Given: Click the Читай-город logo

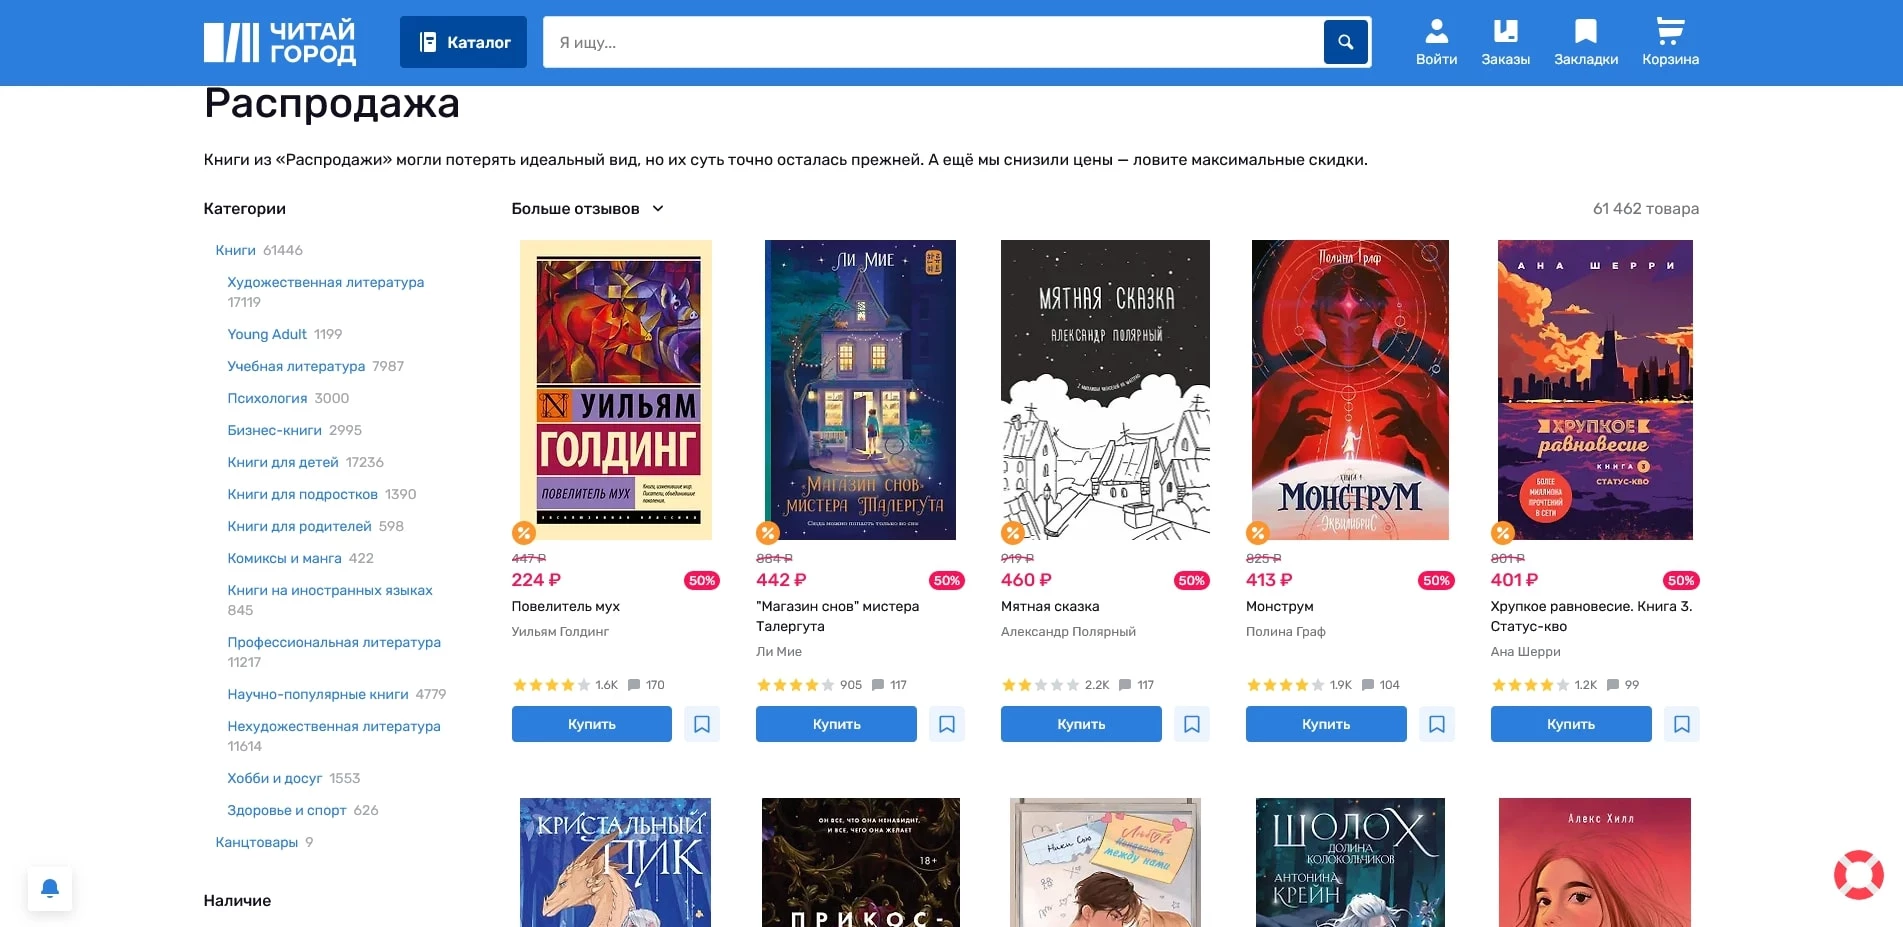Looking at the screenshot, I should pos(280,43).
